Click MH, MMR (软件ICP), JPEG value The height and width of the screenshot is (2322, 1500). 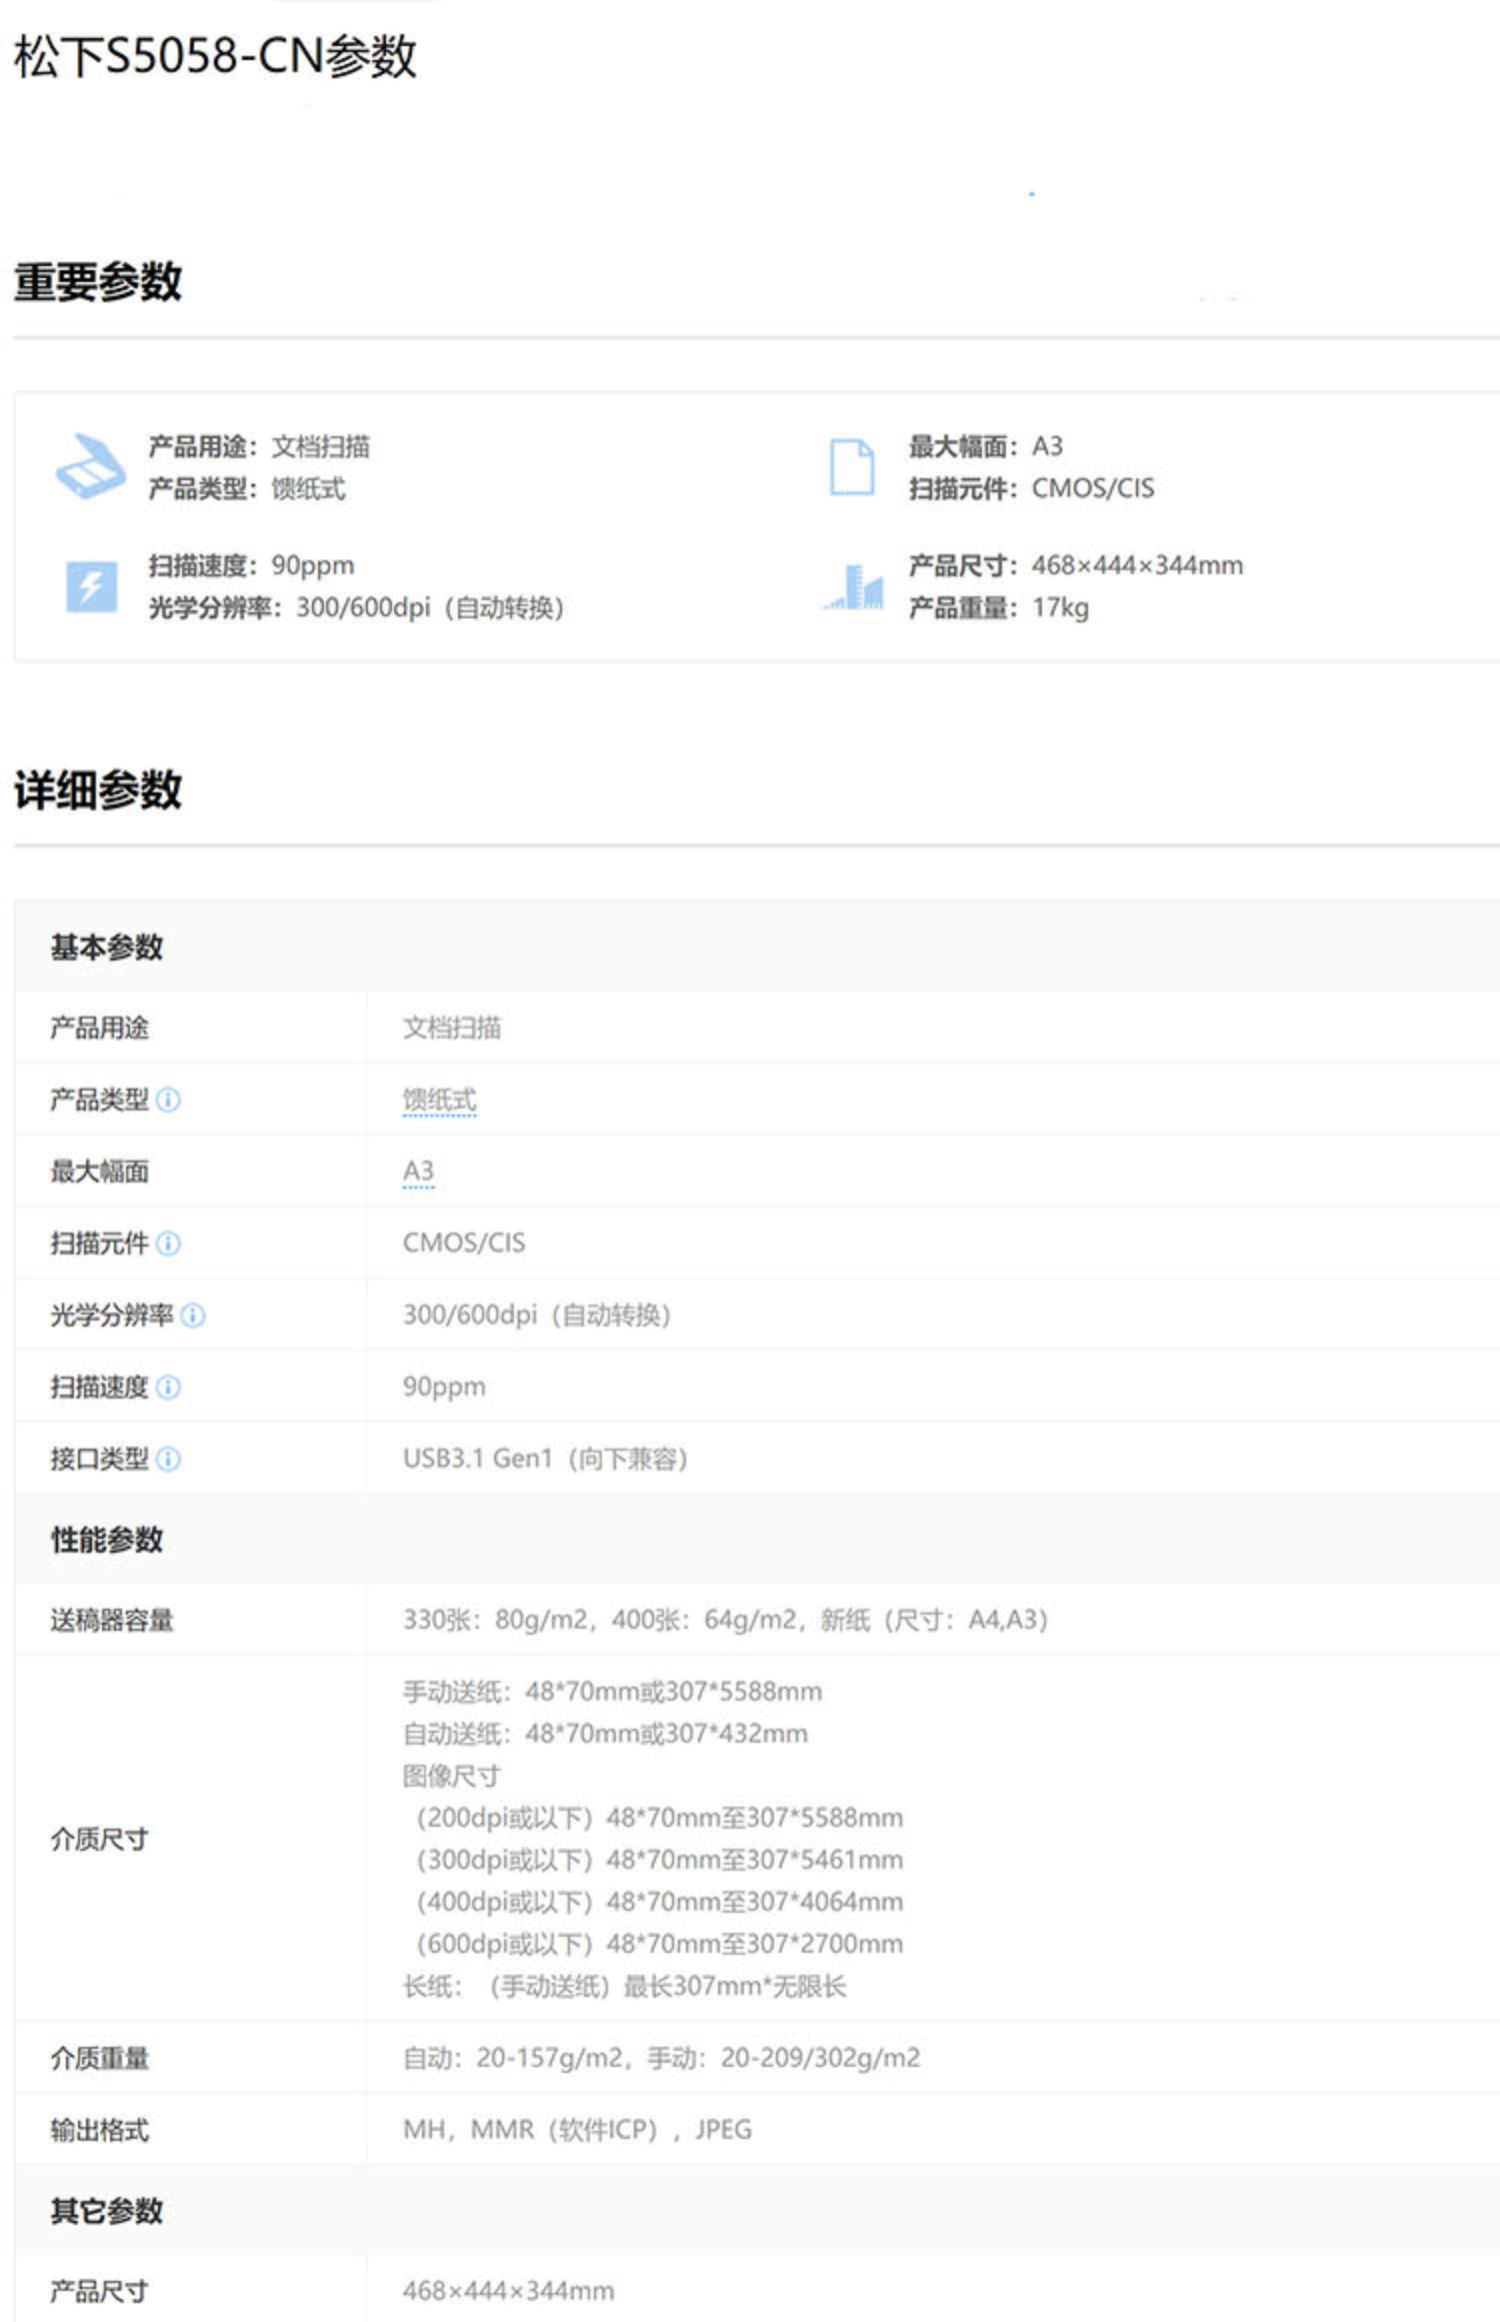click(x=577, y=2129)
